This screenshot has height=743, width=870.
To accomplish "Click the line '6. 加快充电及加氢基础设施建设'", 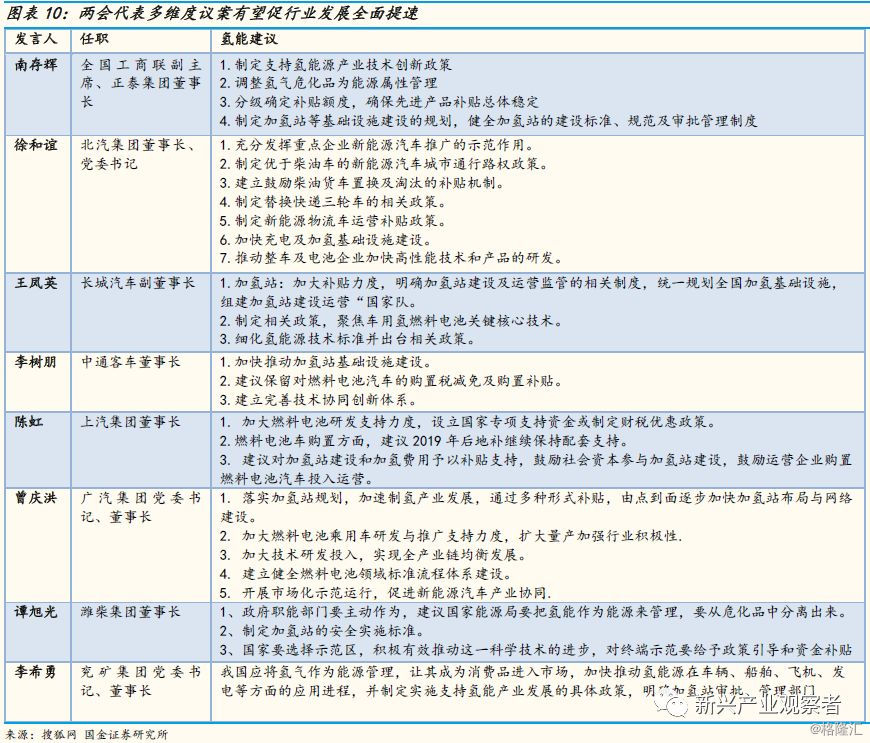I will (326, 240).
